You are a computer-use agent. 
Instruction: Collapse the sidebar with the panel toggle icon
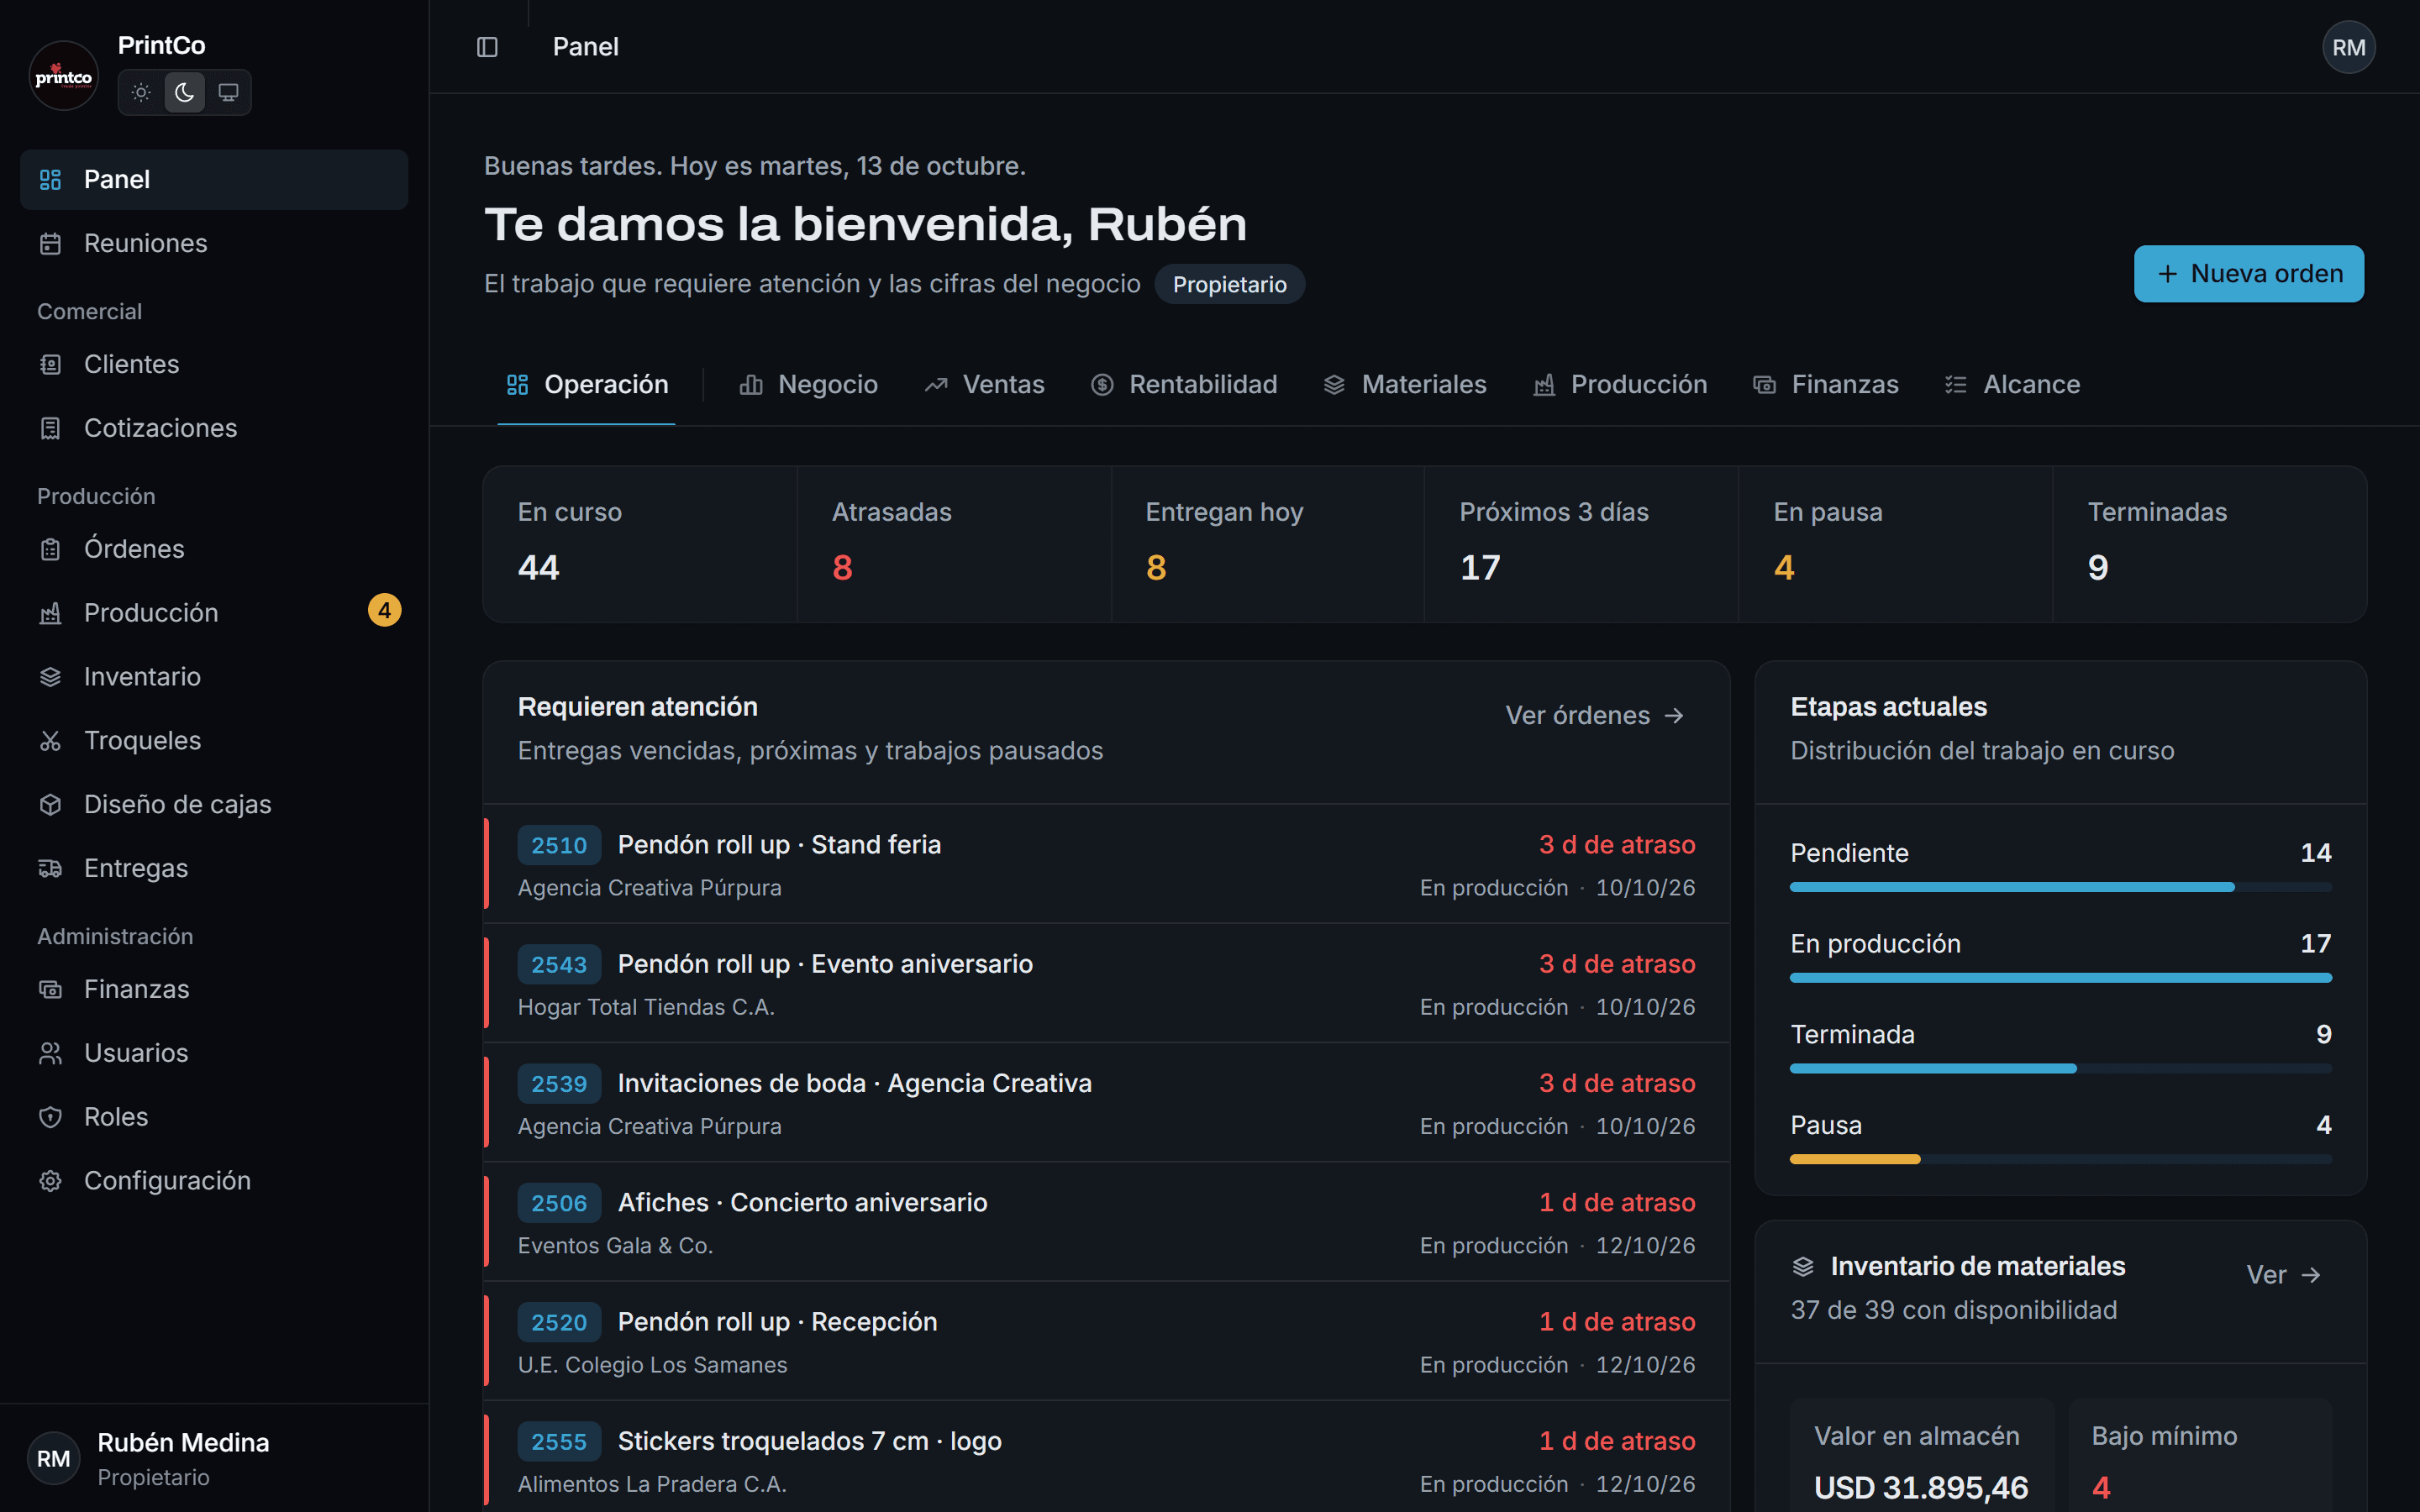pos(487,47)
